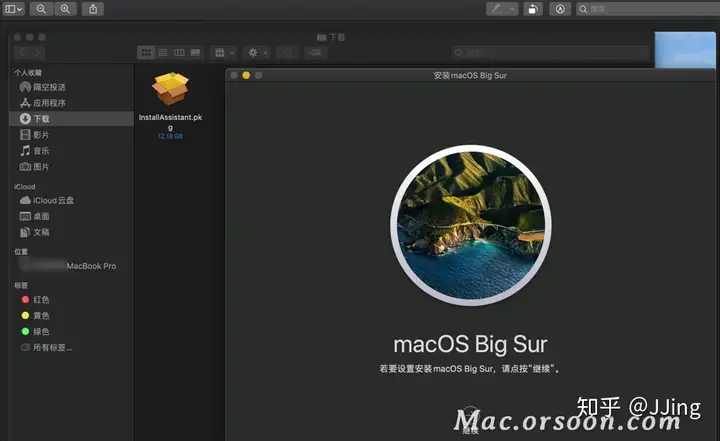Switch Finder to list view
Image resolution: width=720 pixels, height=441 pixels.
point(163,52)
